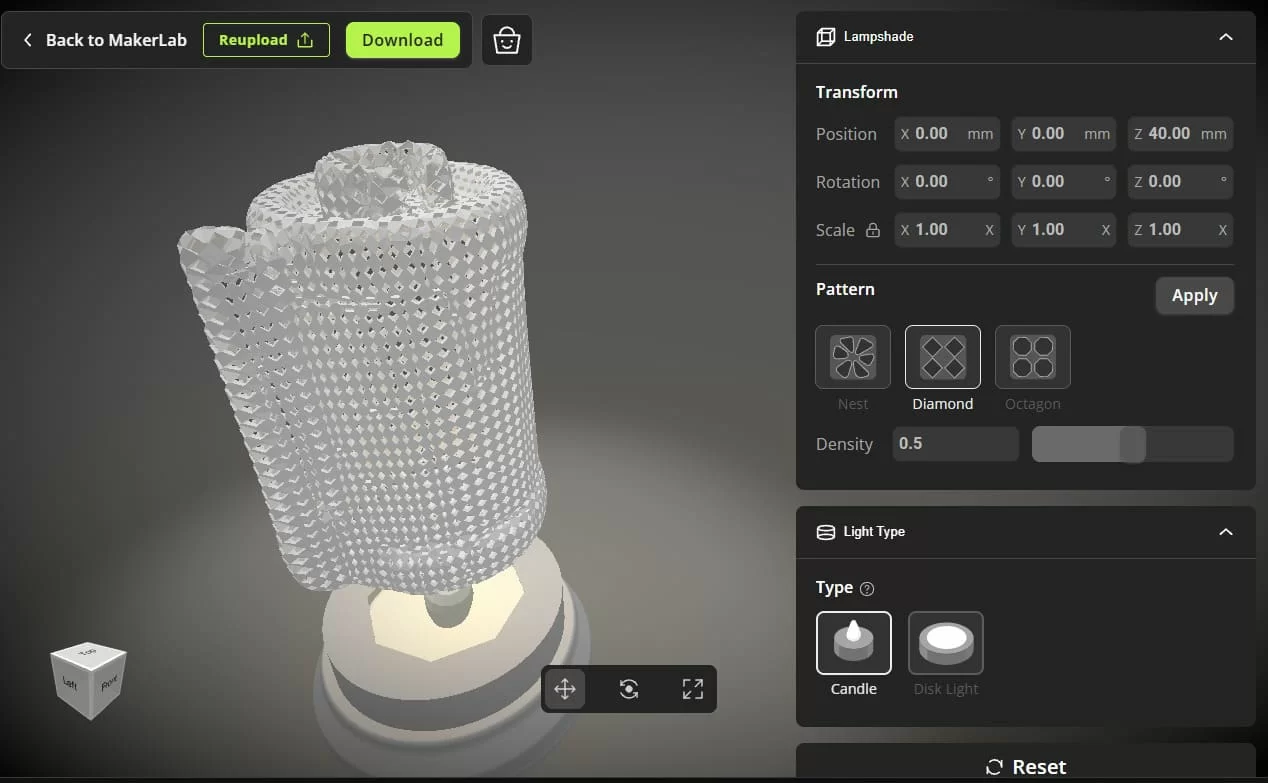
Task: Edit Scale X value field
Action: 947,230
